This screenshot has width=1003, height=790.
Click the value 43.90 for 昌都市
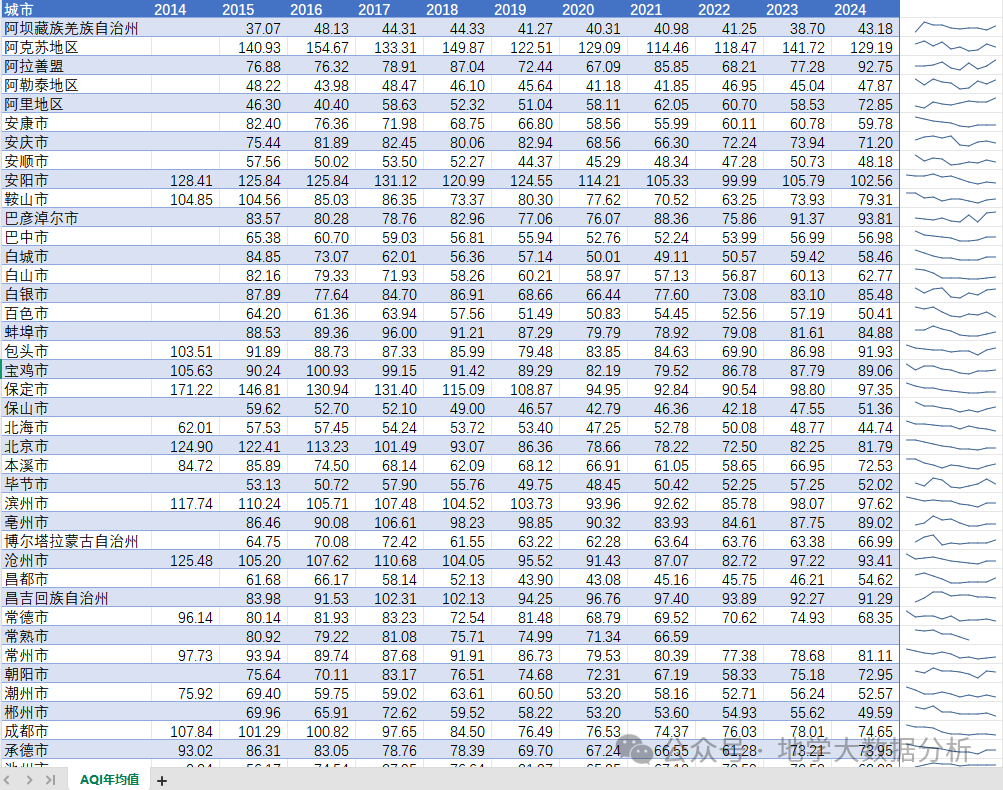tap(535, 580)
